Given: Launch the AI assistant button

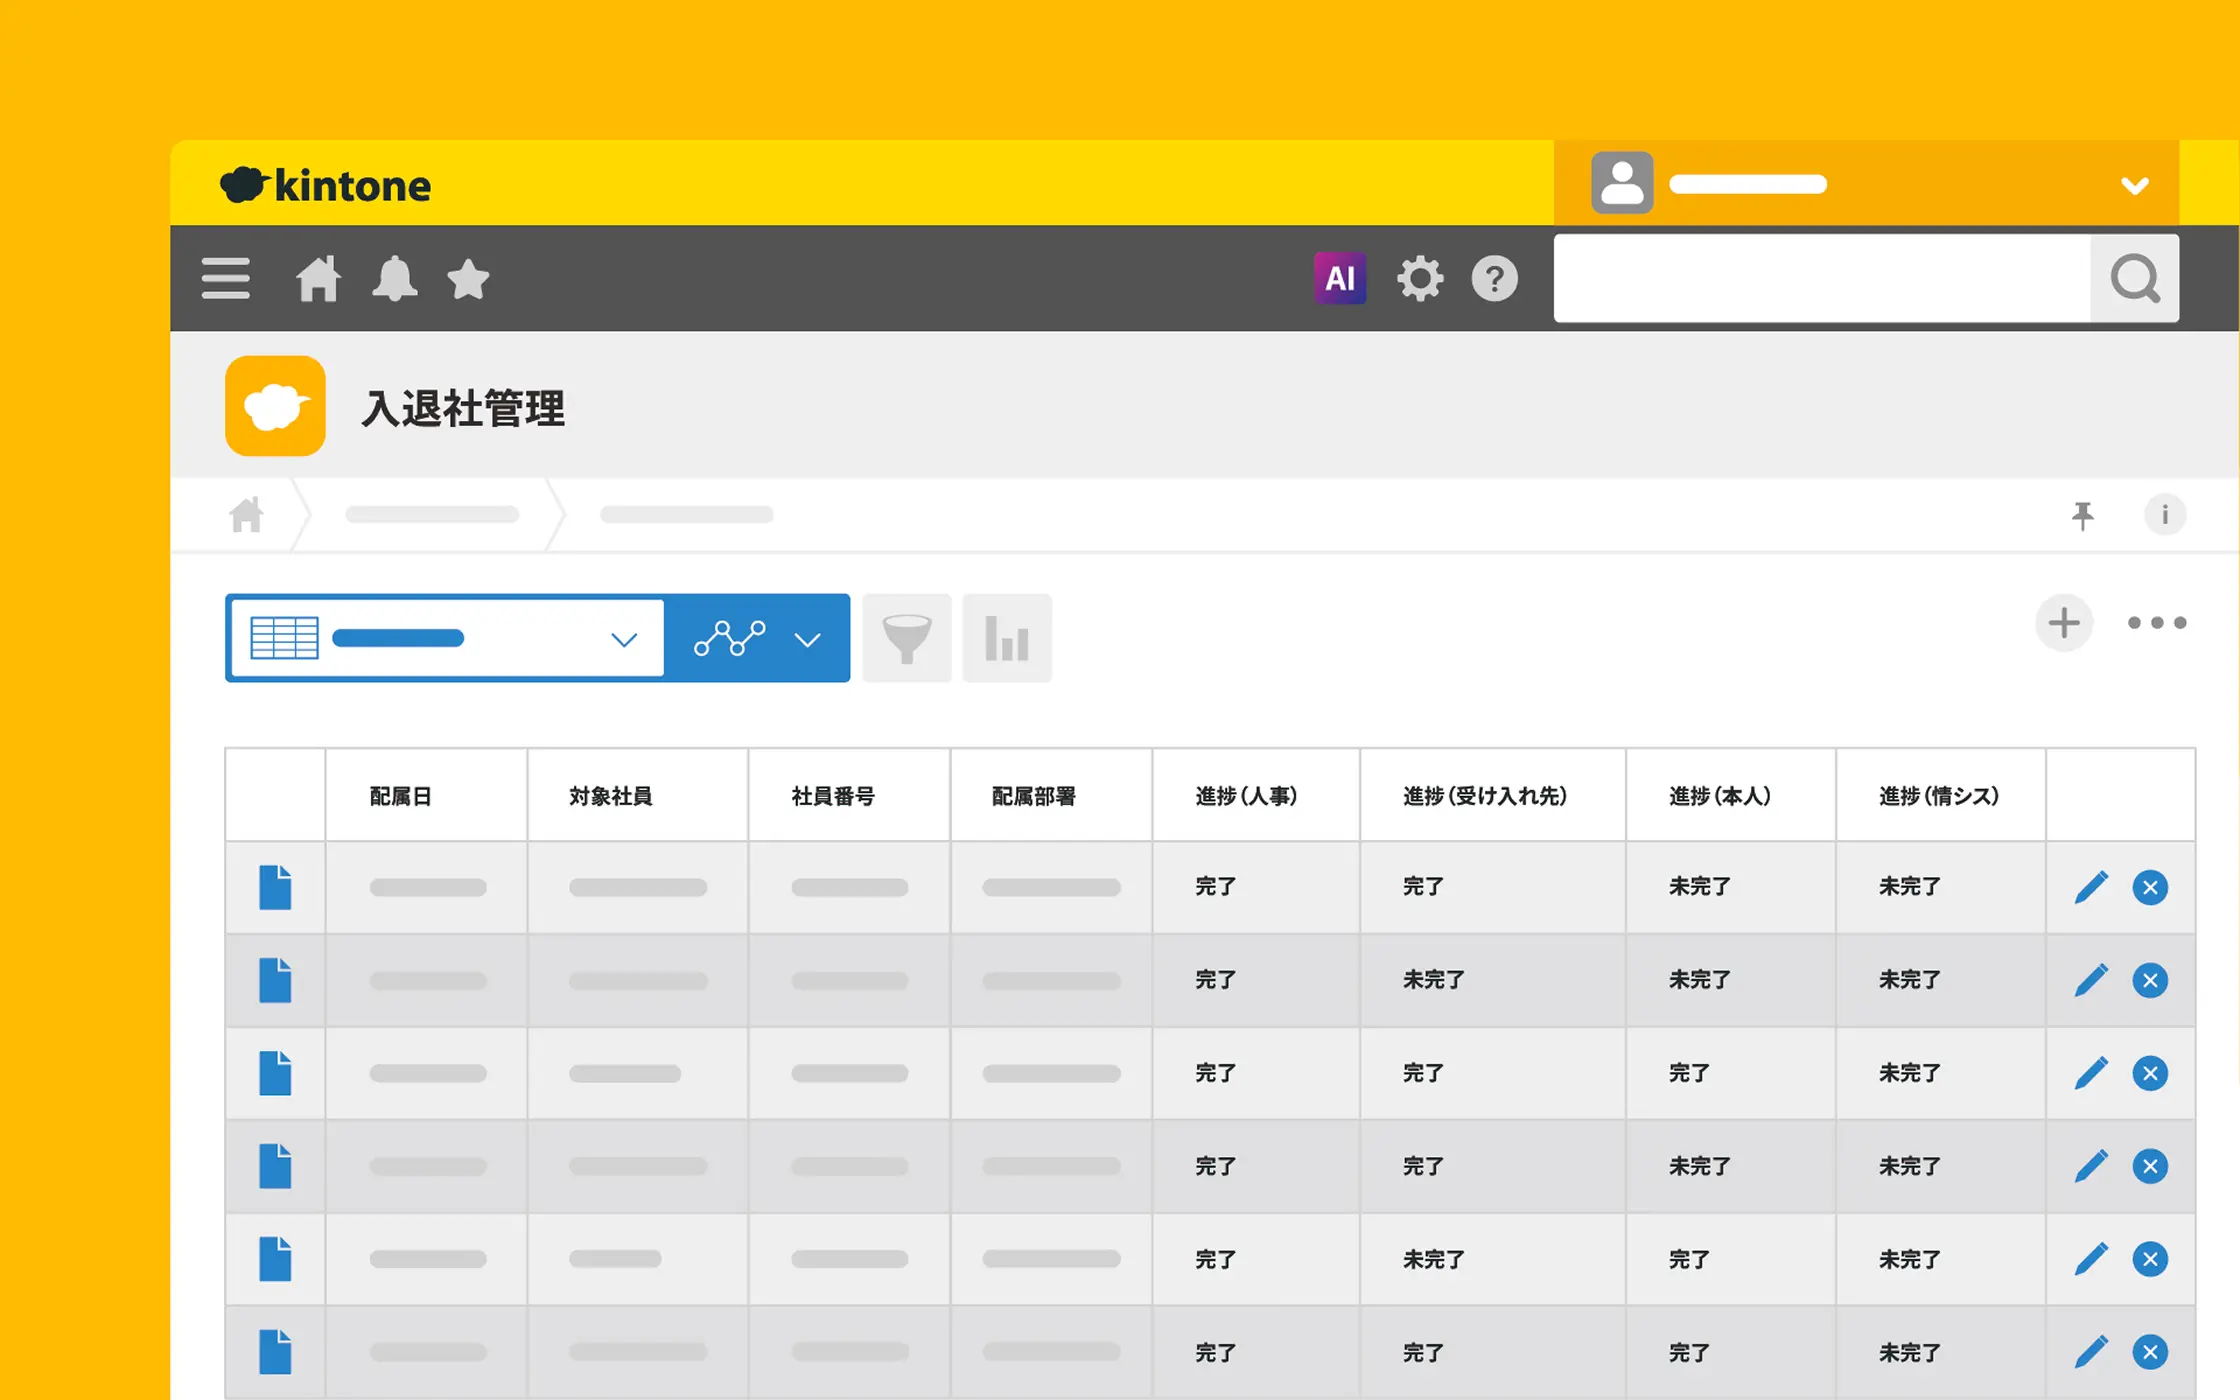Looking at the screenshot, I should [1339, 278].
